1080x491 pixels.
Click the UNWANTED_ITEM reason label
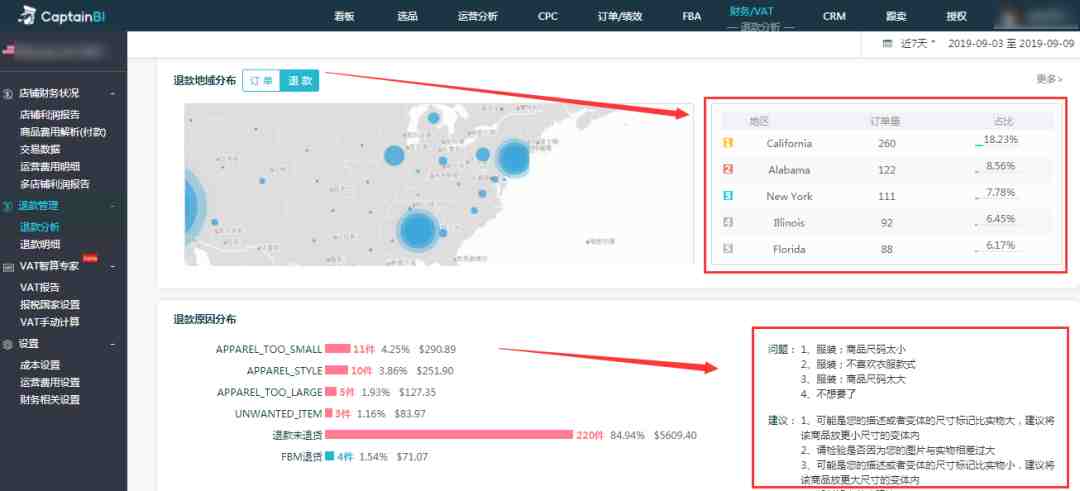(x=278, y=413)
